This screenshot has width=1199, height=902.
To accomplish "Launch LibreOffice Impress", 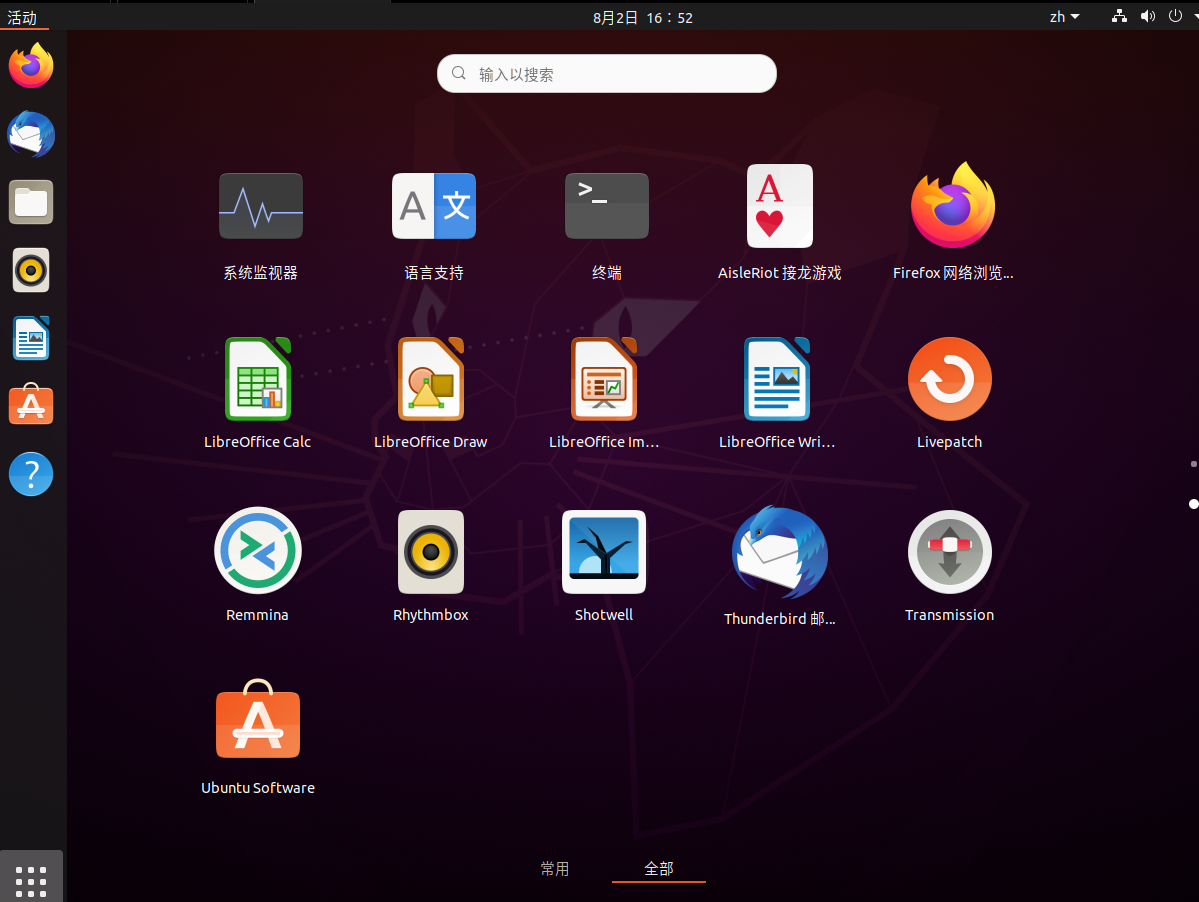I will [604, 379].
